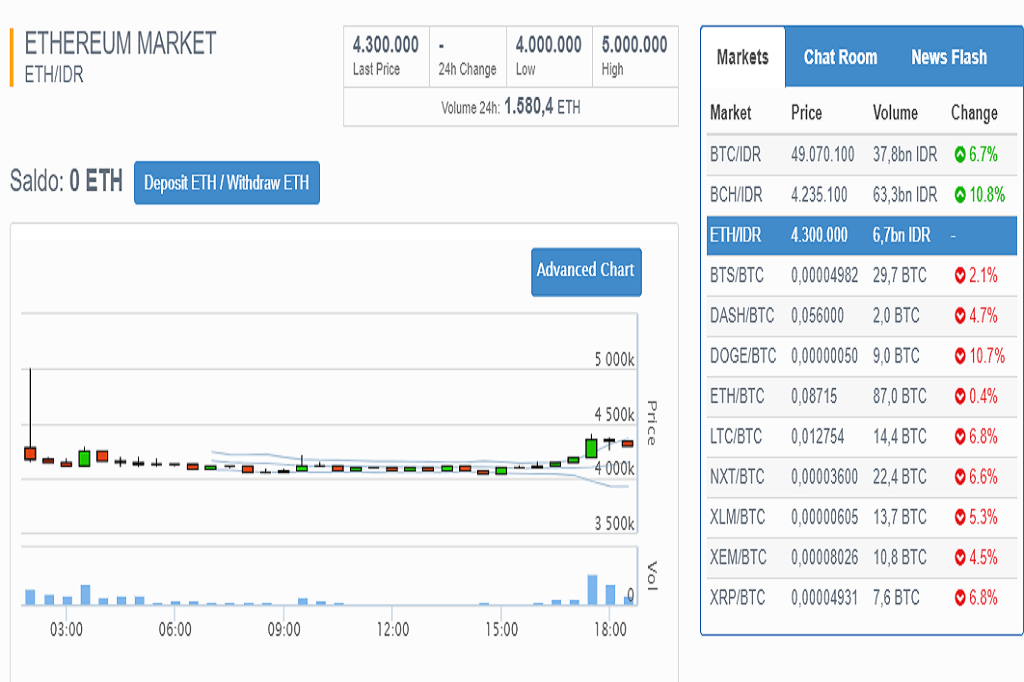Click the red down arrow beside 4.5%

point(960,557)
